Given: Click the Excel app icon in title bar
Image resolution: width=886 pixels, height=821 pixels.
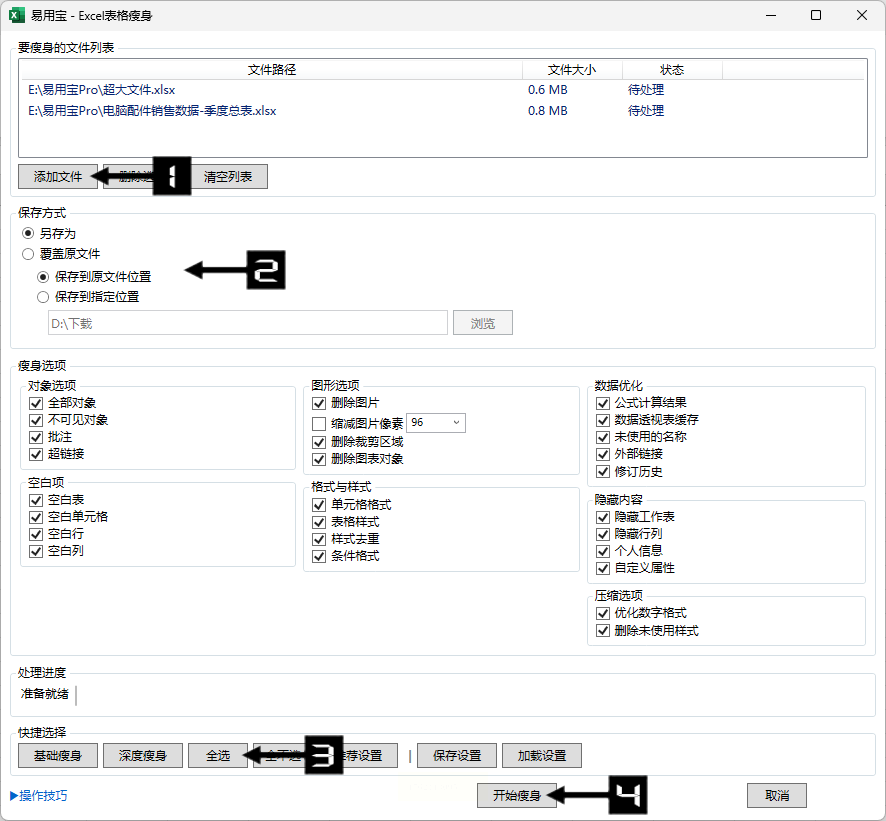Looking at the screenshot, I should 17,15.
